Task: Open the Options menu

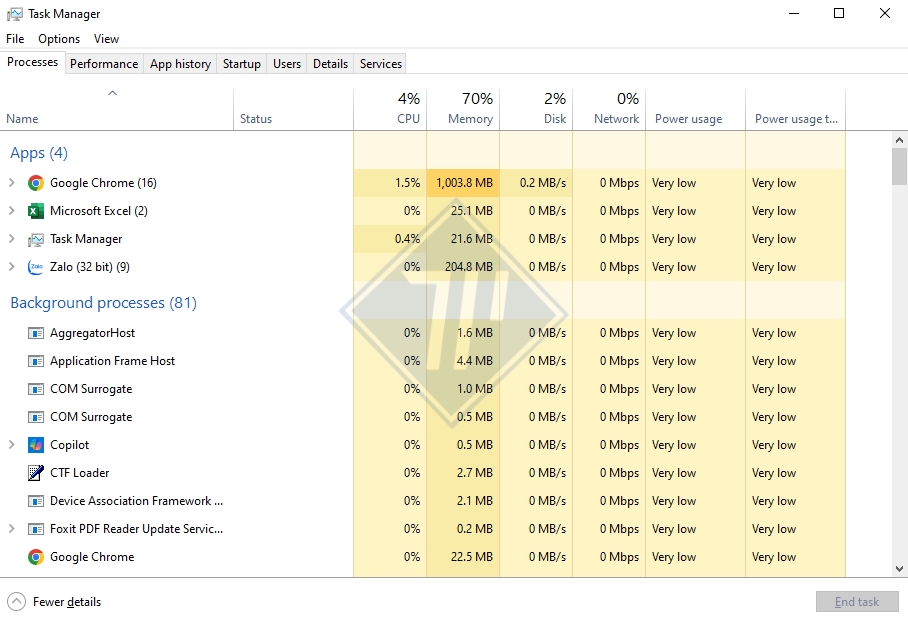Action: [59, 39]
